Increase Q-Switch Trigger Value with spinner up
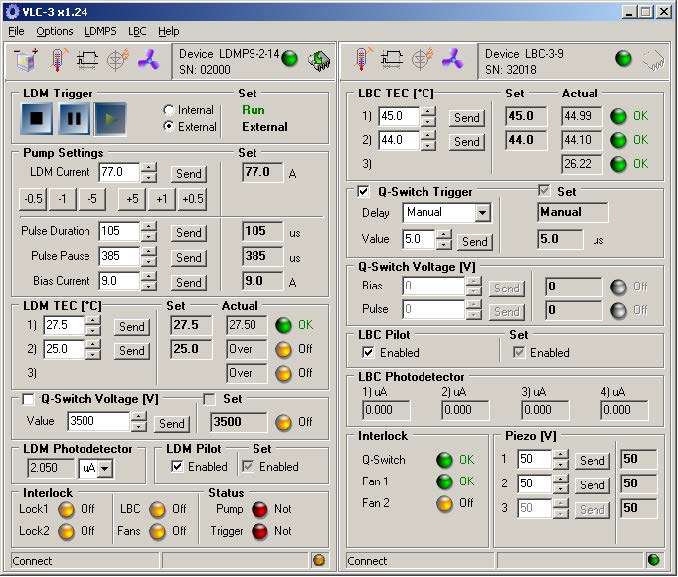678x577 pixels. [x=444, y=234]
